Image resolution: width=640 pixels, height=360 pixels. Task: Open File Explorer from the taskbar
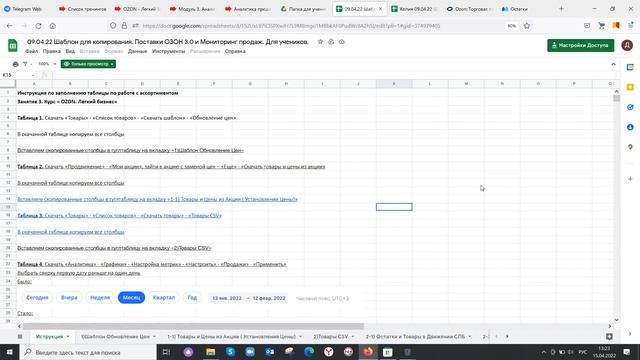pos(211,352)
